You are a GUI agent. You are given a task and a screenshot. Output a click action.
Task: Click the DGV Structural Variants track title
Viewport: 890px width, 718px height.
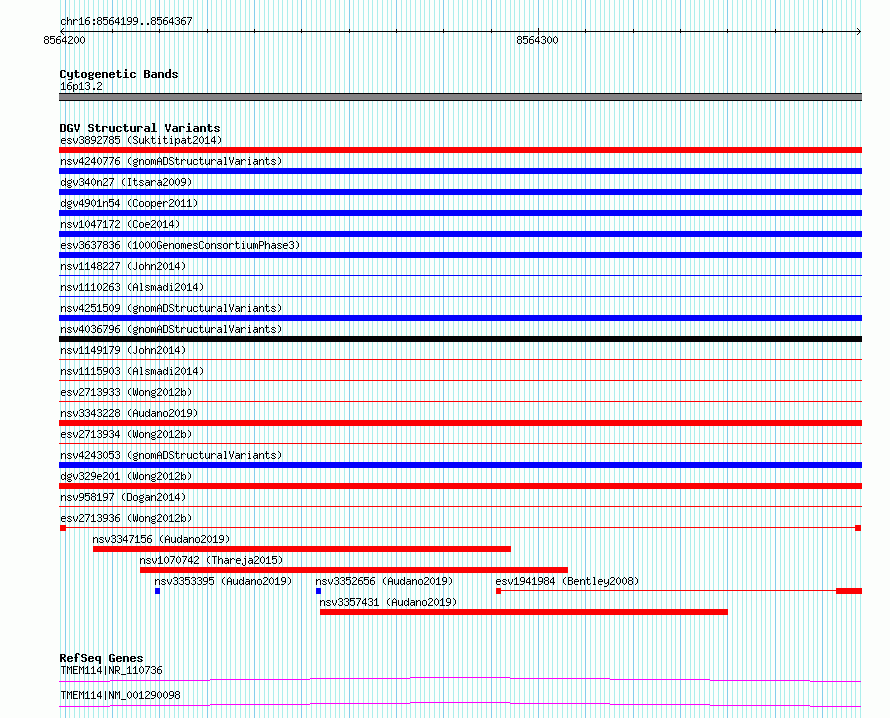[x=140, y=128]
